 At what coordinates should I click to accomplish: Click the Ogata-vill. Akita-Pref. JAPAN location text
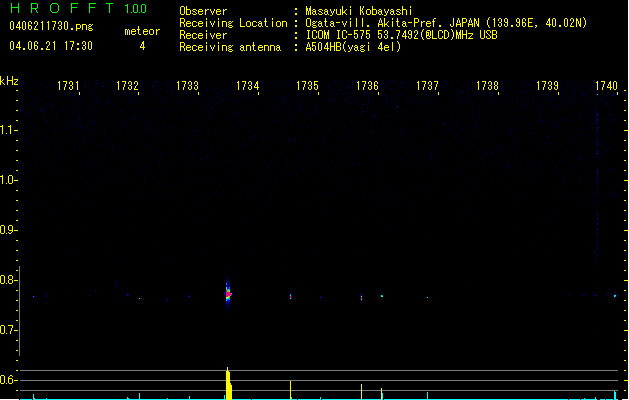(446, 23)
